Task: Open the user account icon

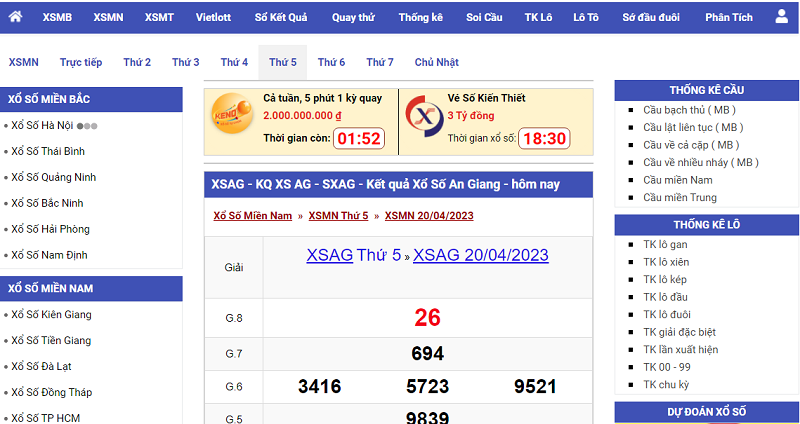Action: (781, 17)
